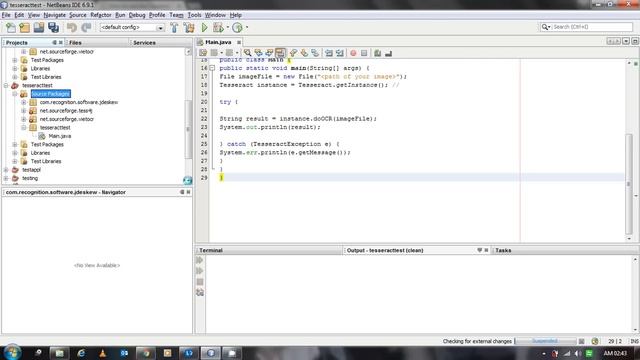Start macro recording with red circle
The height and width of the screenshot is (360, 640).
coord(353,53)
